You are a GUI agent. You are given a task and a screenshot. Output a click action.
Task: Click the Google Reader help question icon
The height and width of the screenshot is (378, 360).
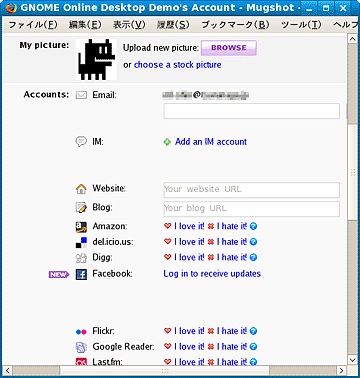(253, 347)
